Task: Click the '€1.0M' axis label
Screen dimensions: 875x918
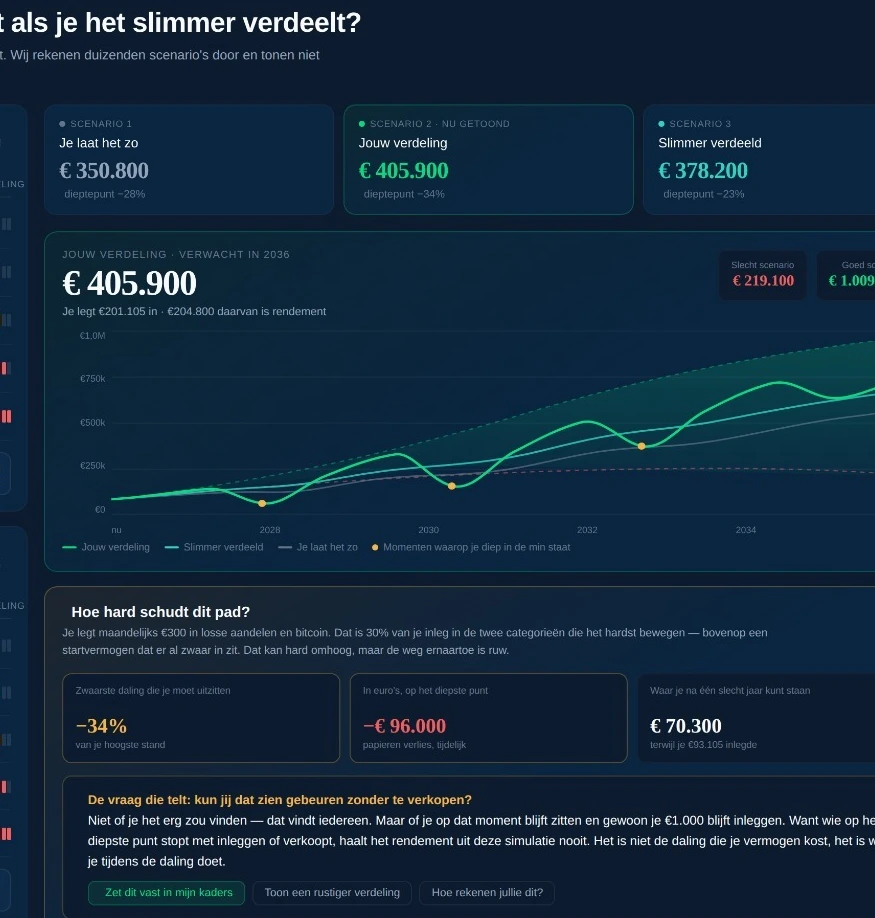Action: [92, 335]
